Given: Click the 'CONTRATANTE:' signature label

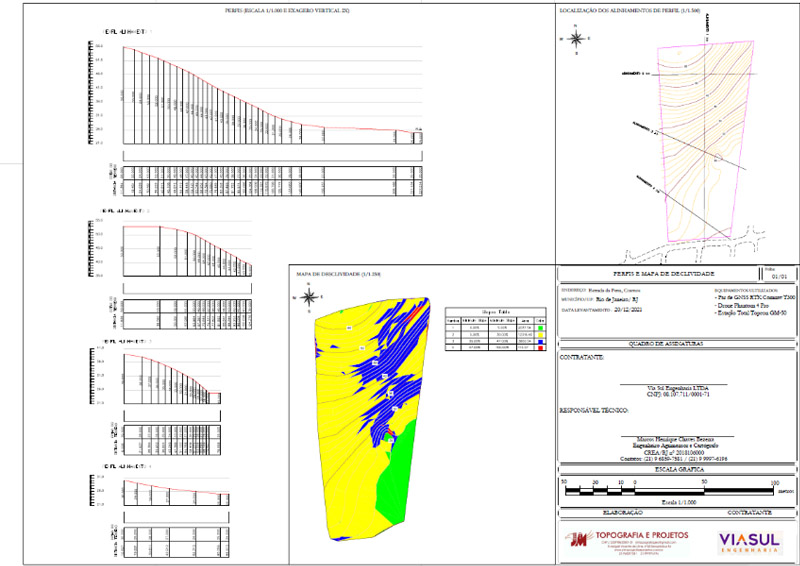Looking at the screenshot, I should tap(583, 356).
